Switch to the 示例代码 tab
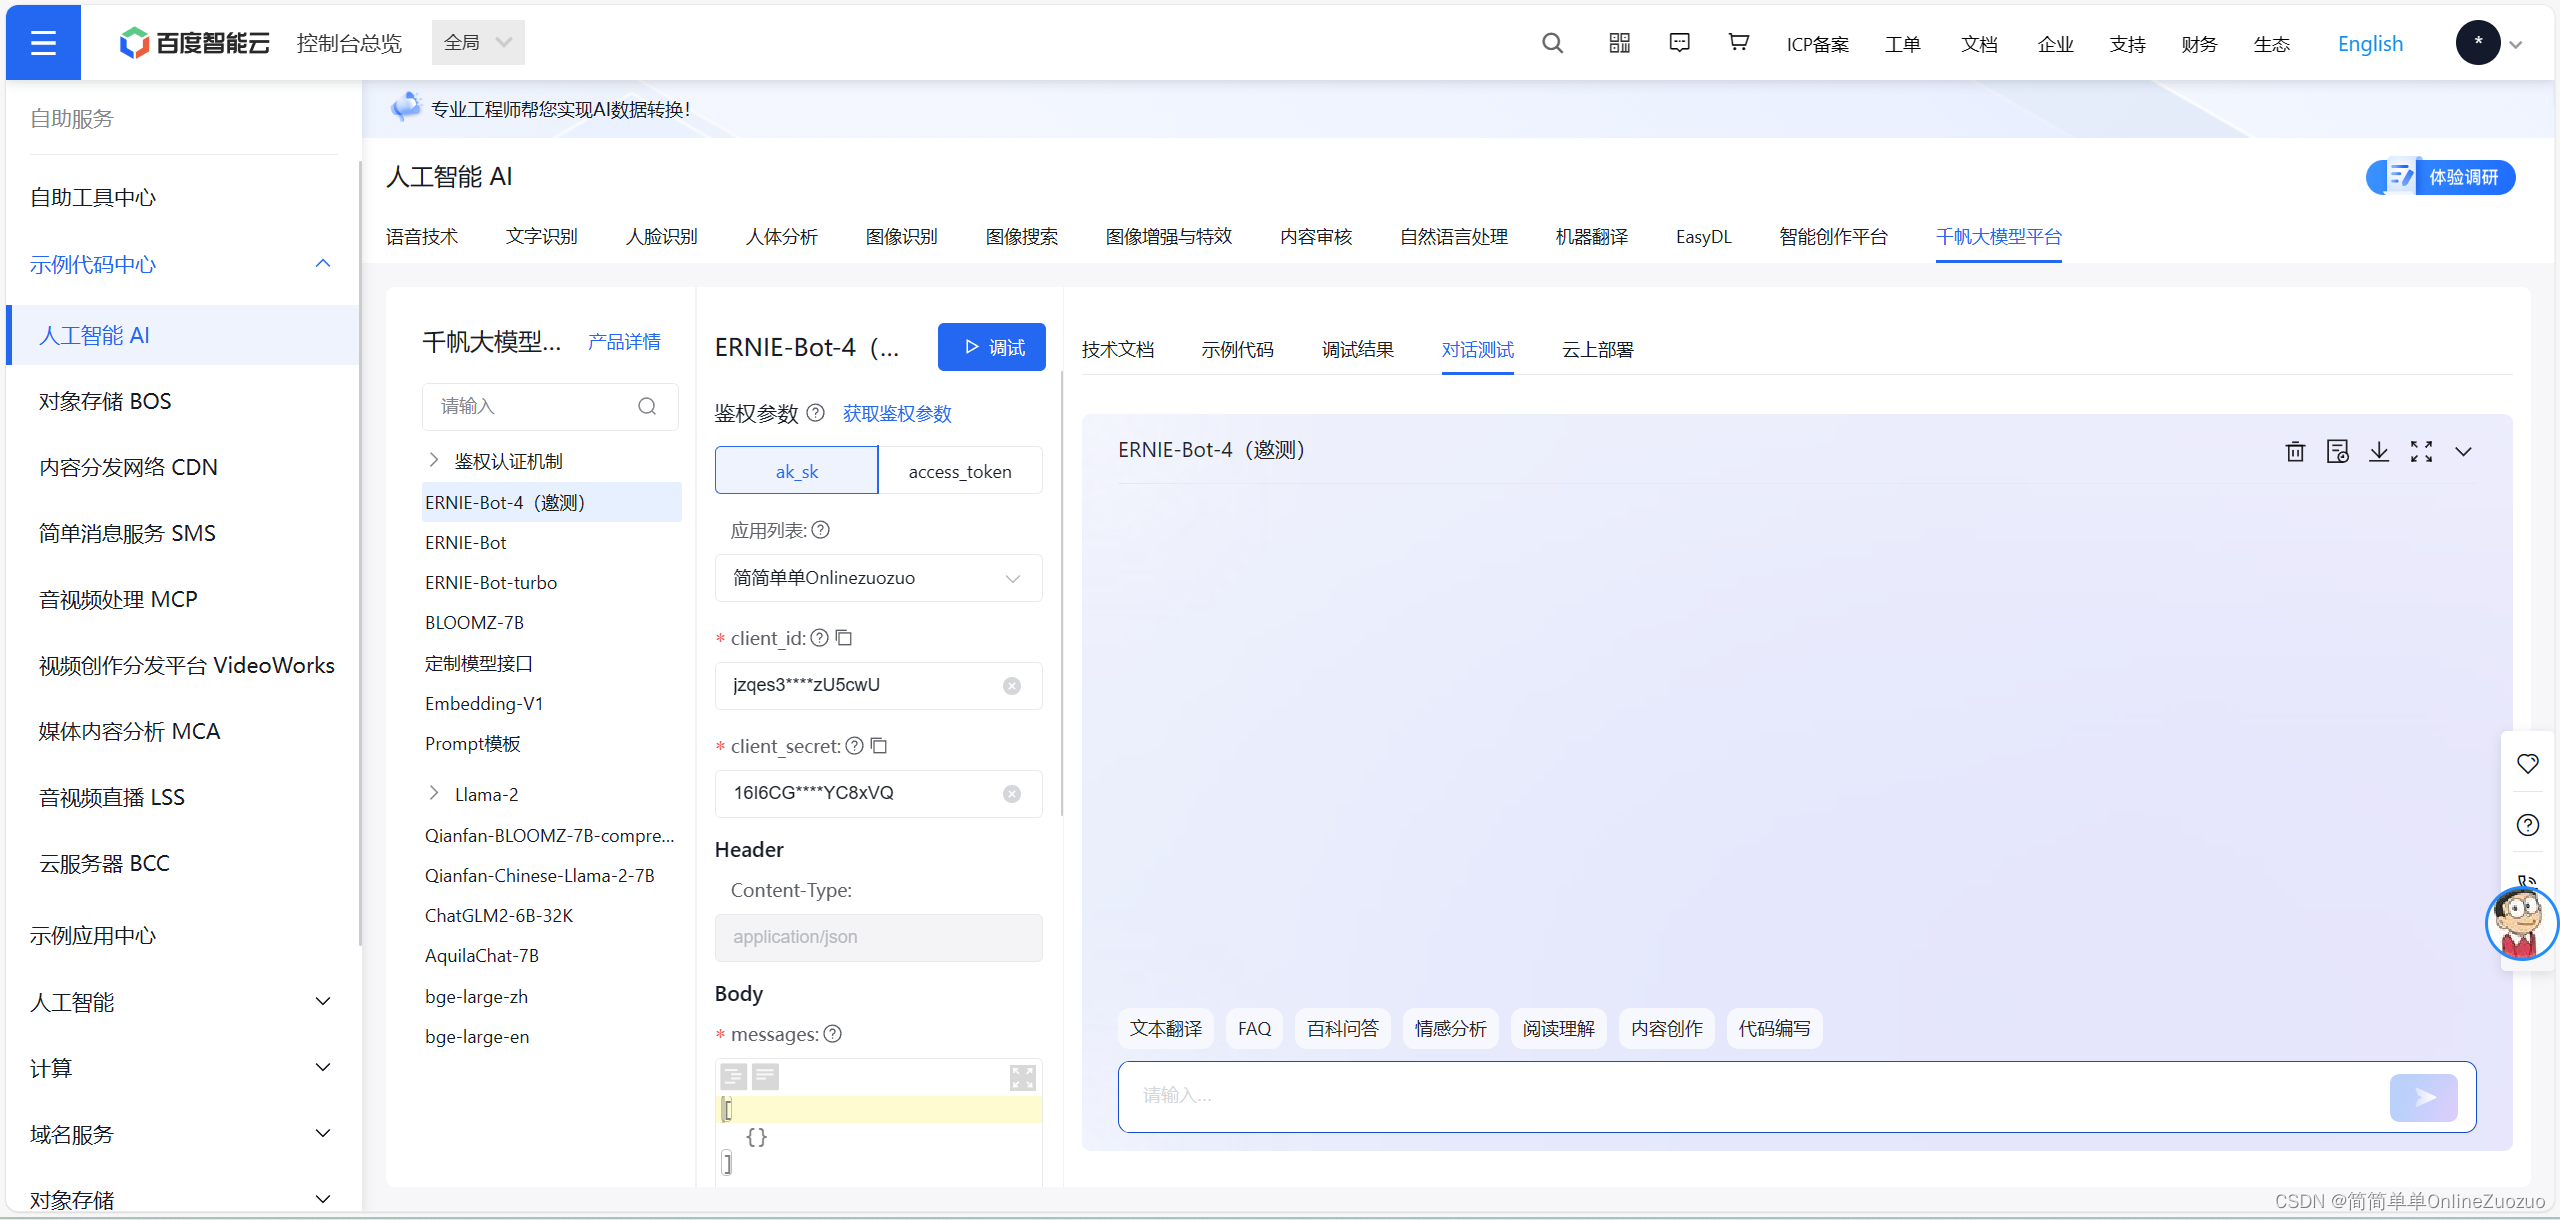Screen dimensions: 2560x1220 1238,350
